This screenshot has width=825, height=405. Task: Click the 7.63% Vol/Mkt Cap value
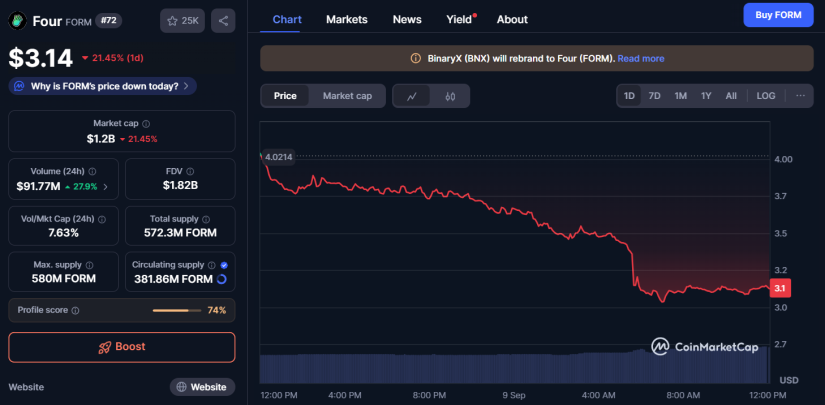[64, 233]
